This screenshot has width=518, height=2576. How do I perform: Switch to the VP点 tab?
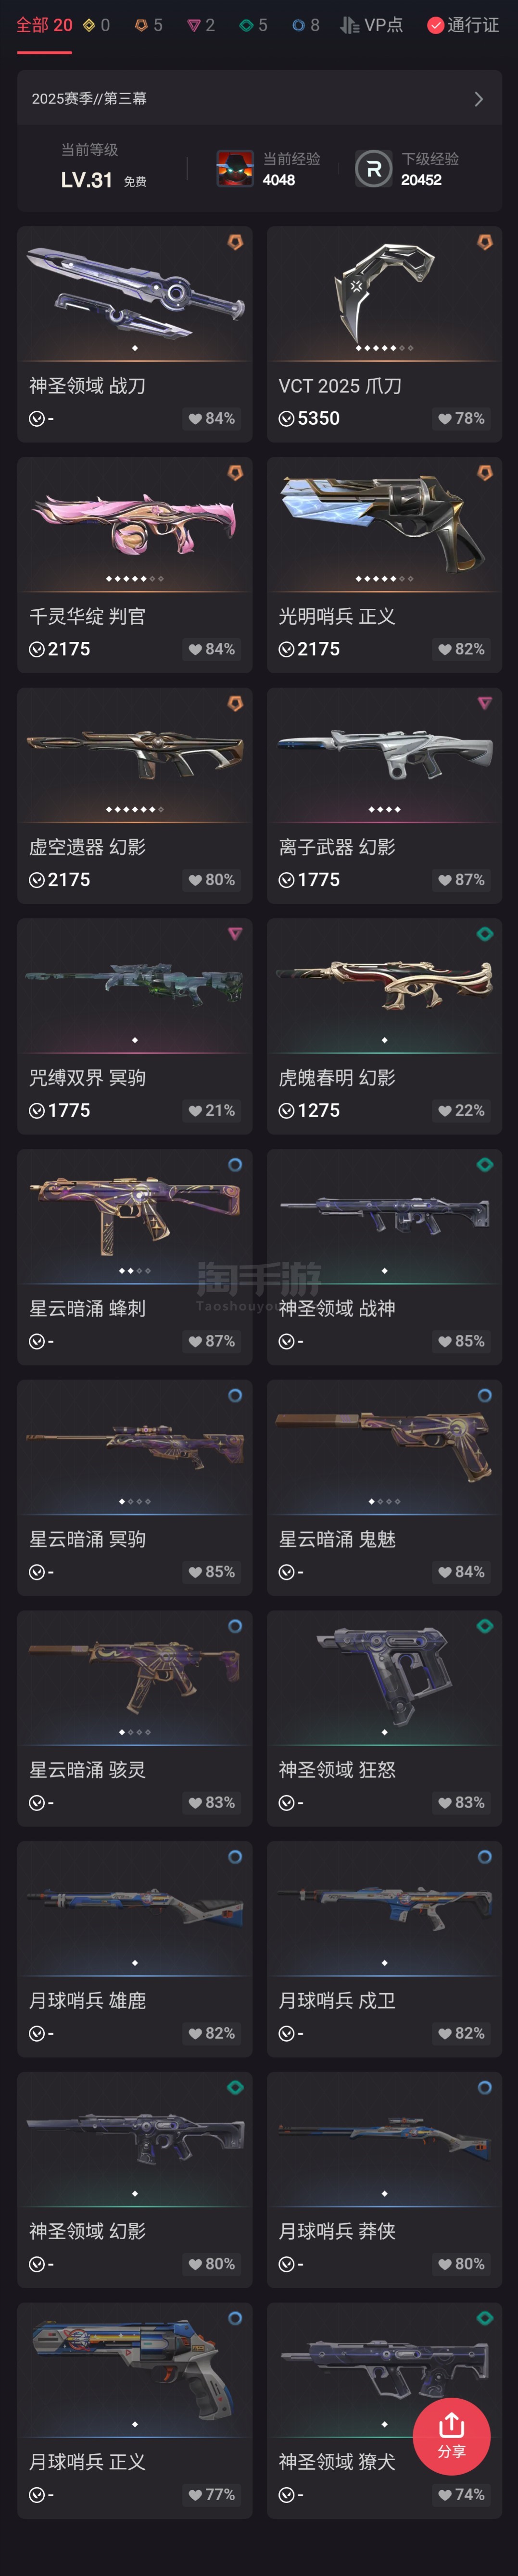point(371,25)
